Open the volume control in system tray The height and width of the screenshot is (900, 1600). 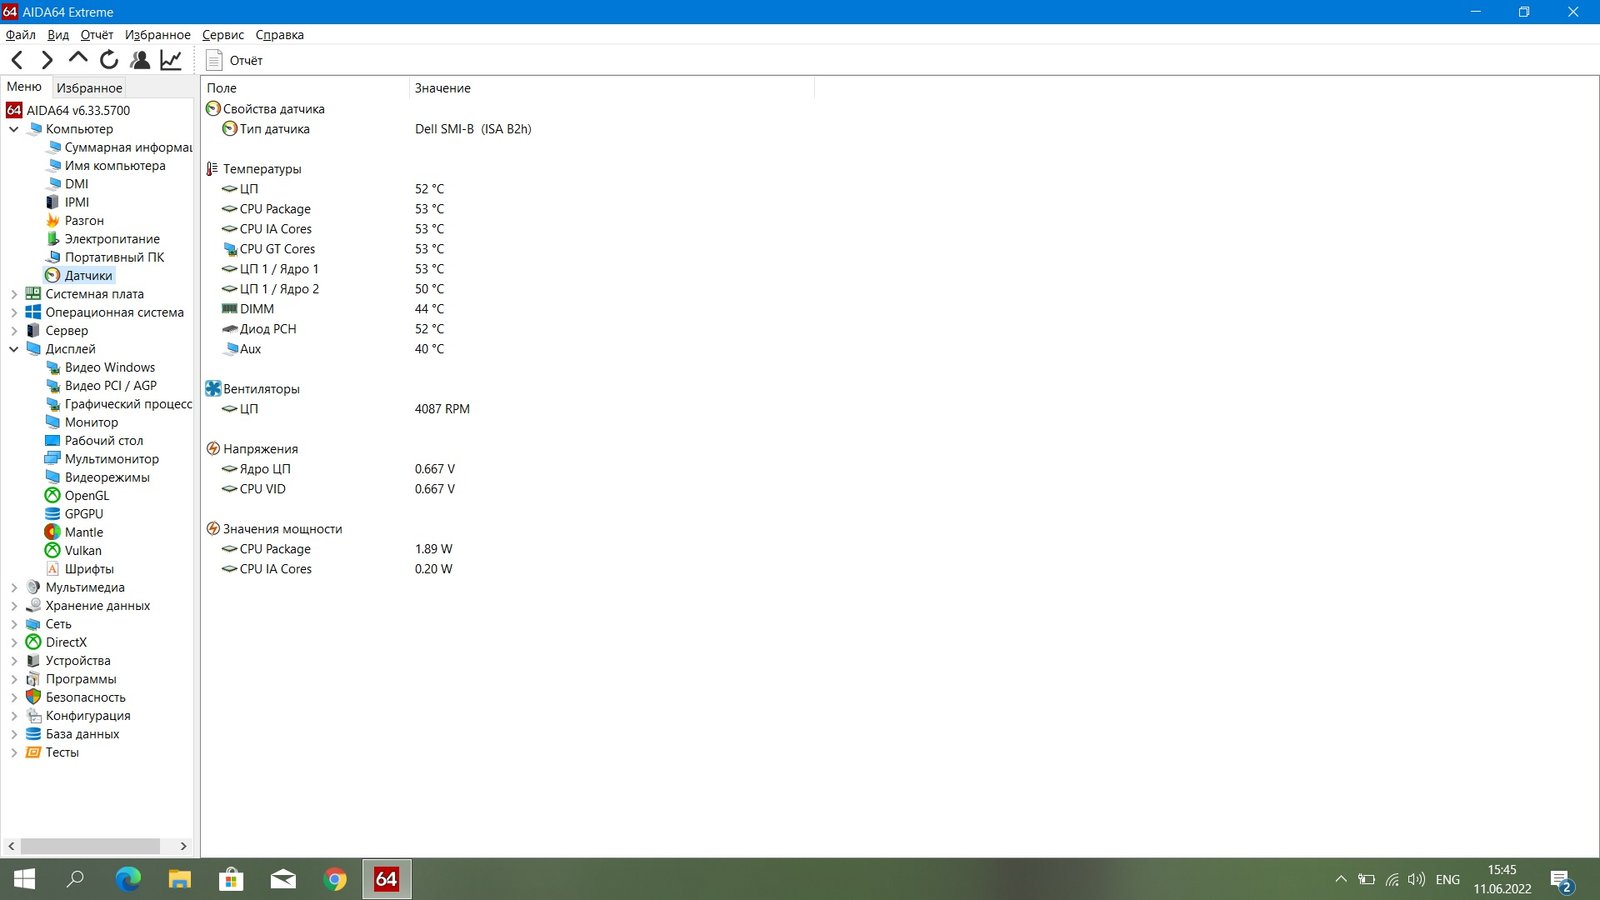coord(1416,880)
